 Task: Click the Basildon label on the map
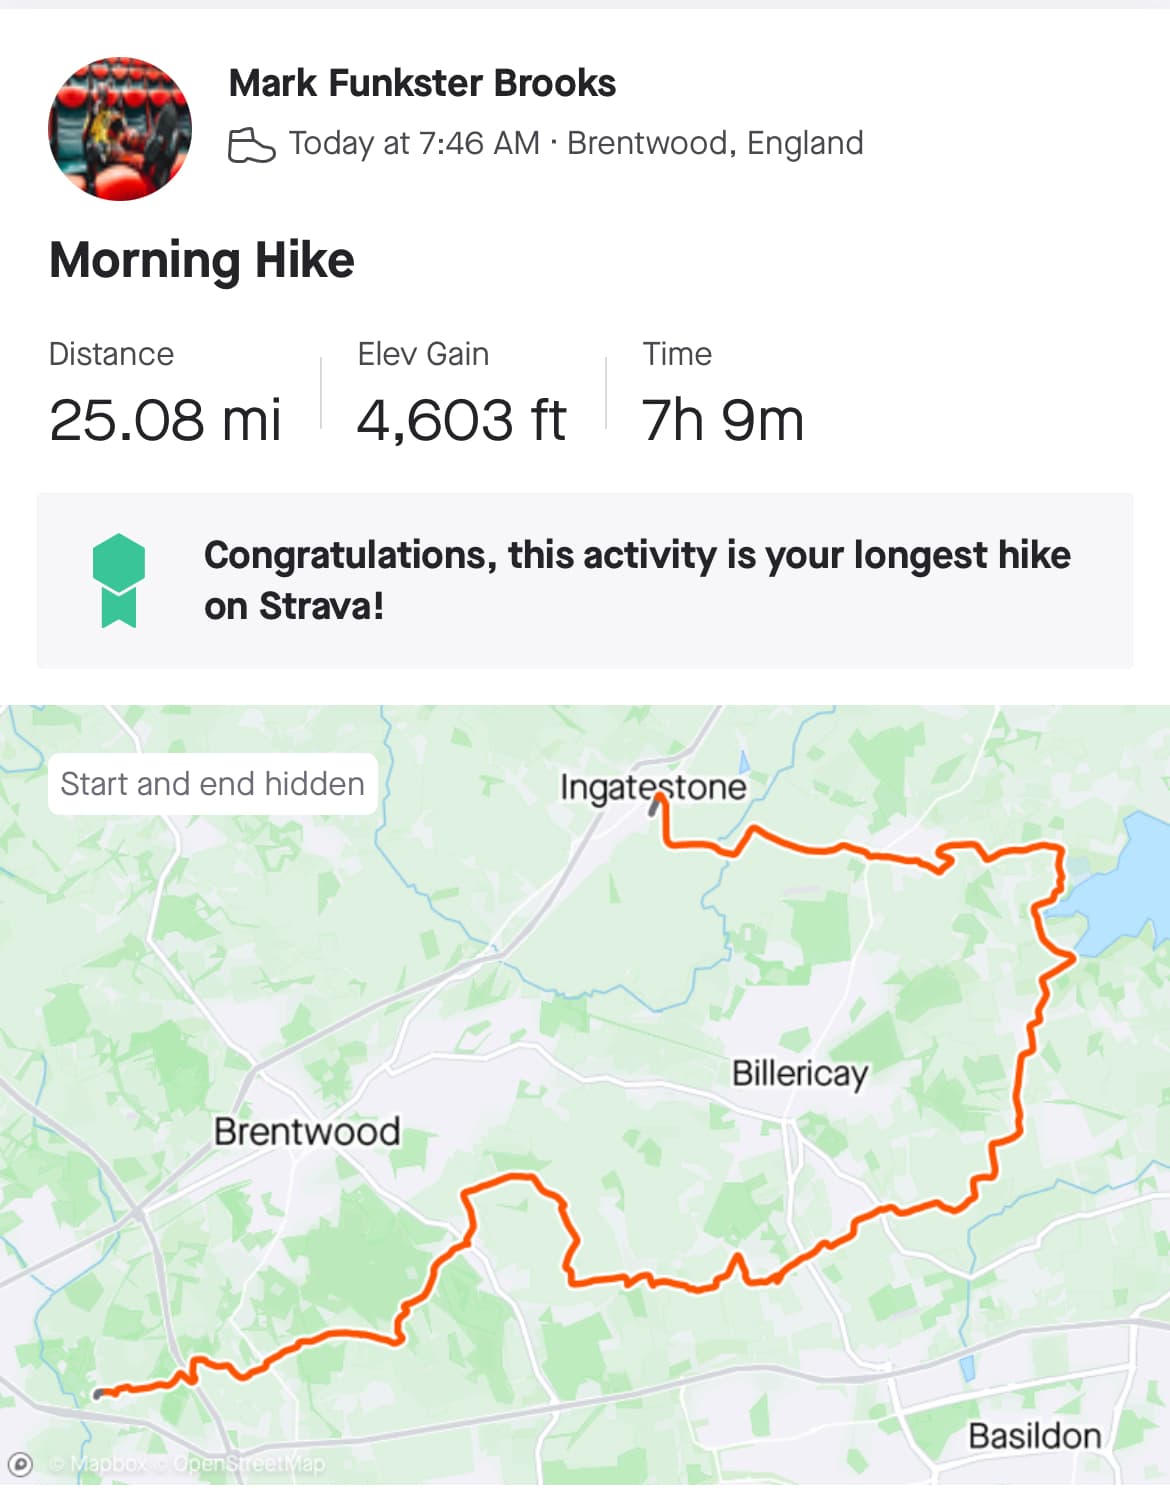point(1034,1436)
